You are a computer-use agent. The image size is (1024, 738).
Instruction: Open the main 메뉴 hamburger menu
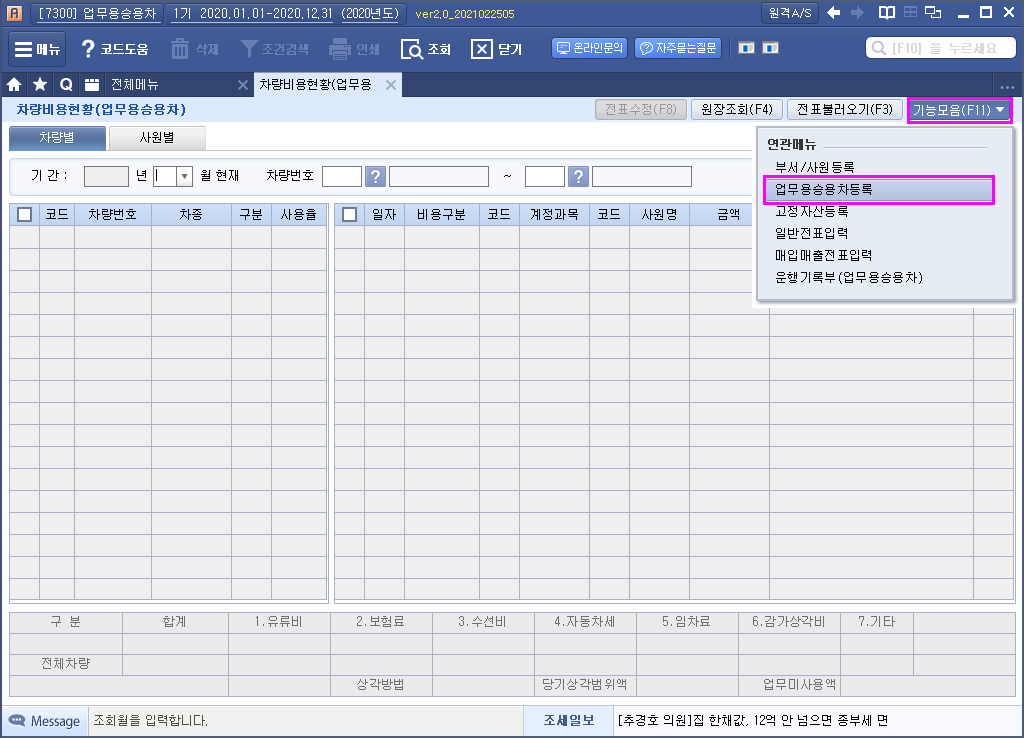(x=35, y=49)
